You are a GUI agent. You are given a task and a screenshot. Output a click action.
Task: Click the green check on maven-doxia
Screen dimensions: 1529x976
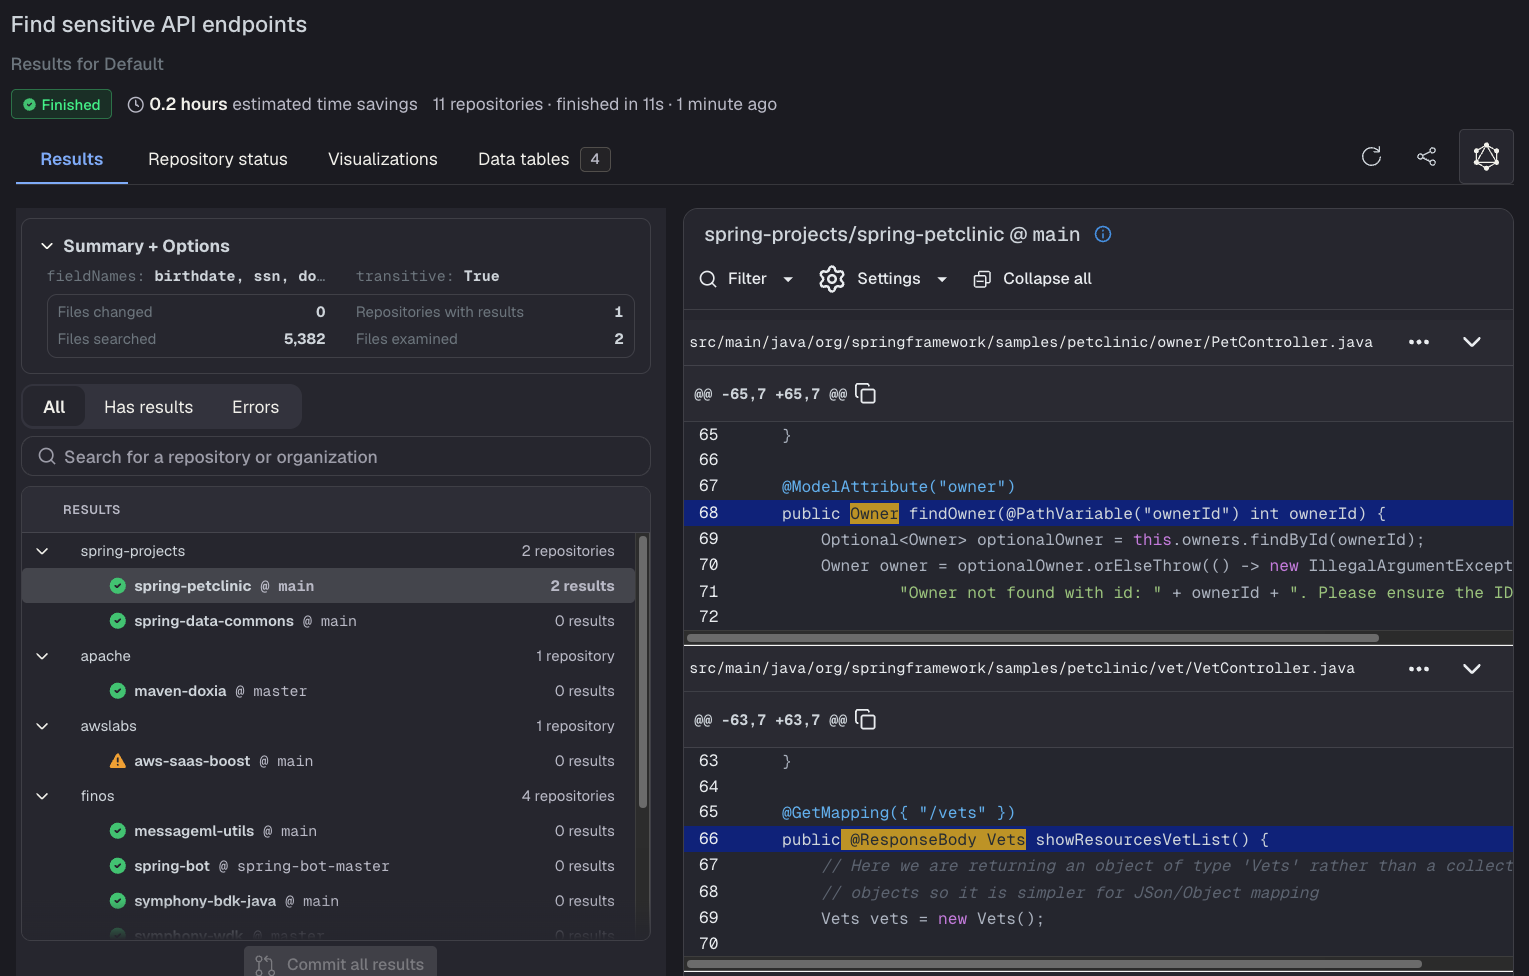[118, 691]
